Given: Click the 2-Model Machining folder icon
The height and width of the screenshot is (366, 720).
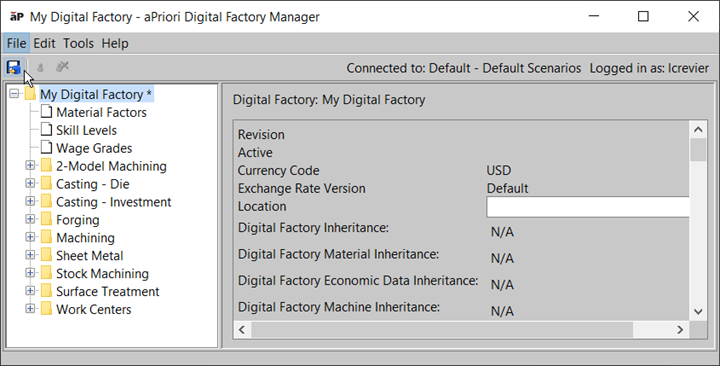Looking at the screenshot, I should click(x=46, y=165).
